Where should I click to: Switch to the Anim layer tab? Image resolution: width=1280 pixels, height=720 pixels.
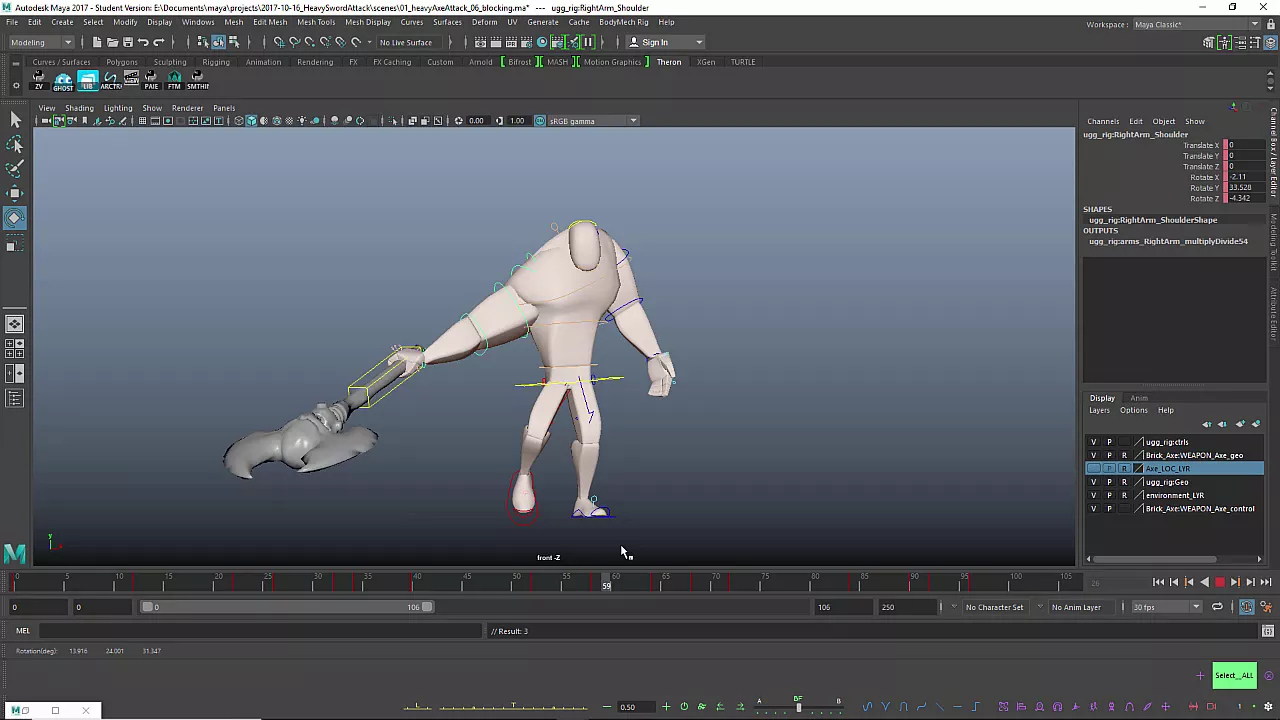(1139, 398)
